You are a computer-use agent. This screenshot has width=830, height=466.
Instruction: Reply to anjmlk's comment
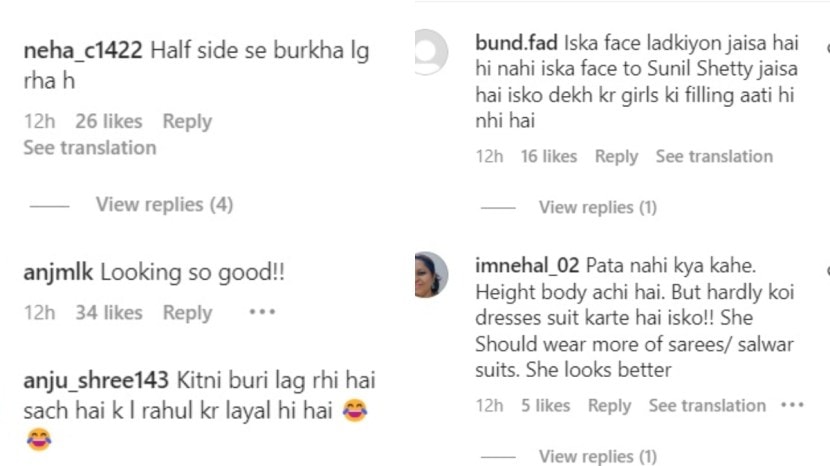click(x=187, y=313)
